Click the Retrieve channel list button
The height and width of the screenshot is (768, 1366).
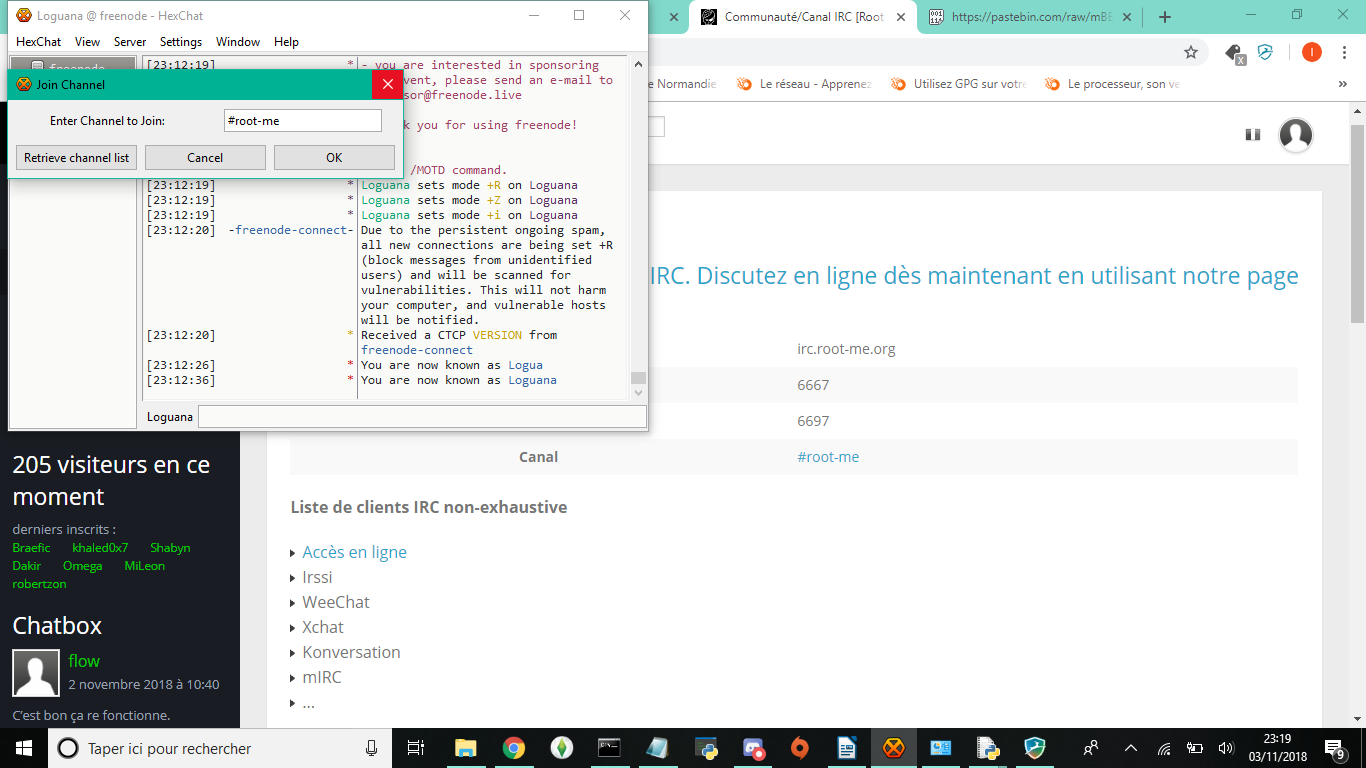(x=76, y=157)
